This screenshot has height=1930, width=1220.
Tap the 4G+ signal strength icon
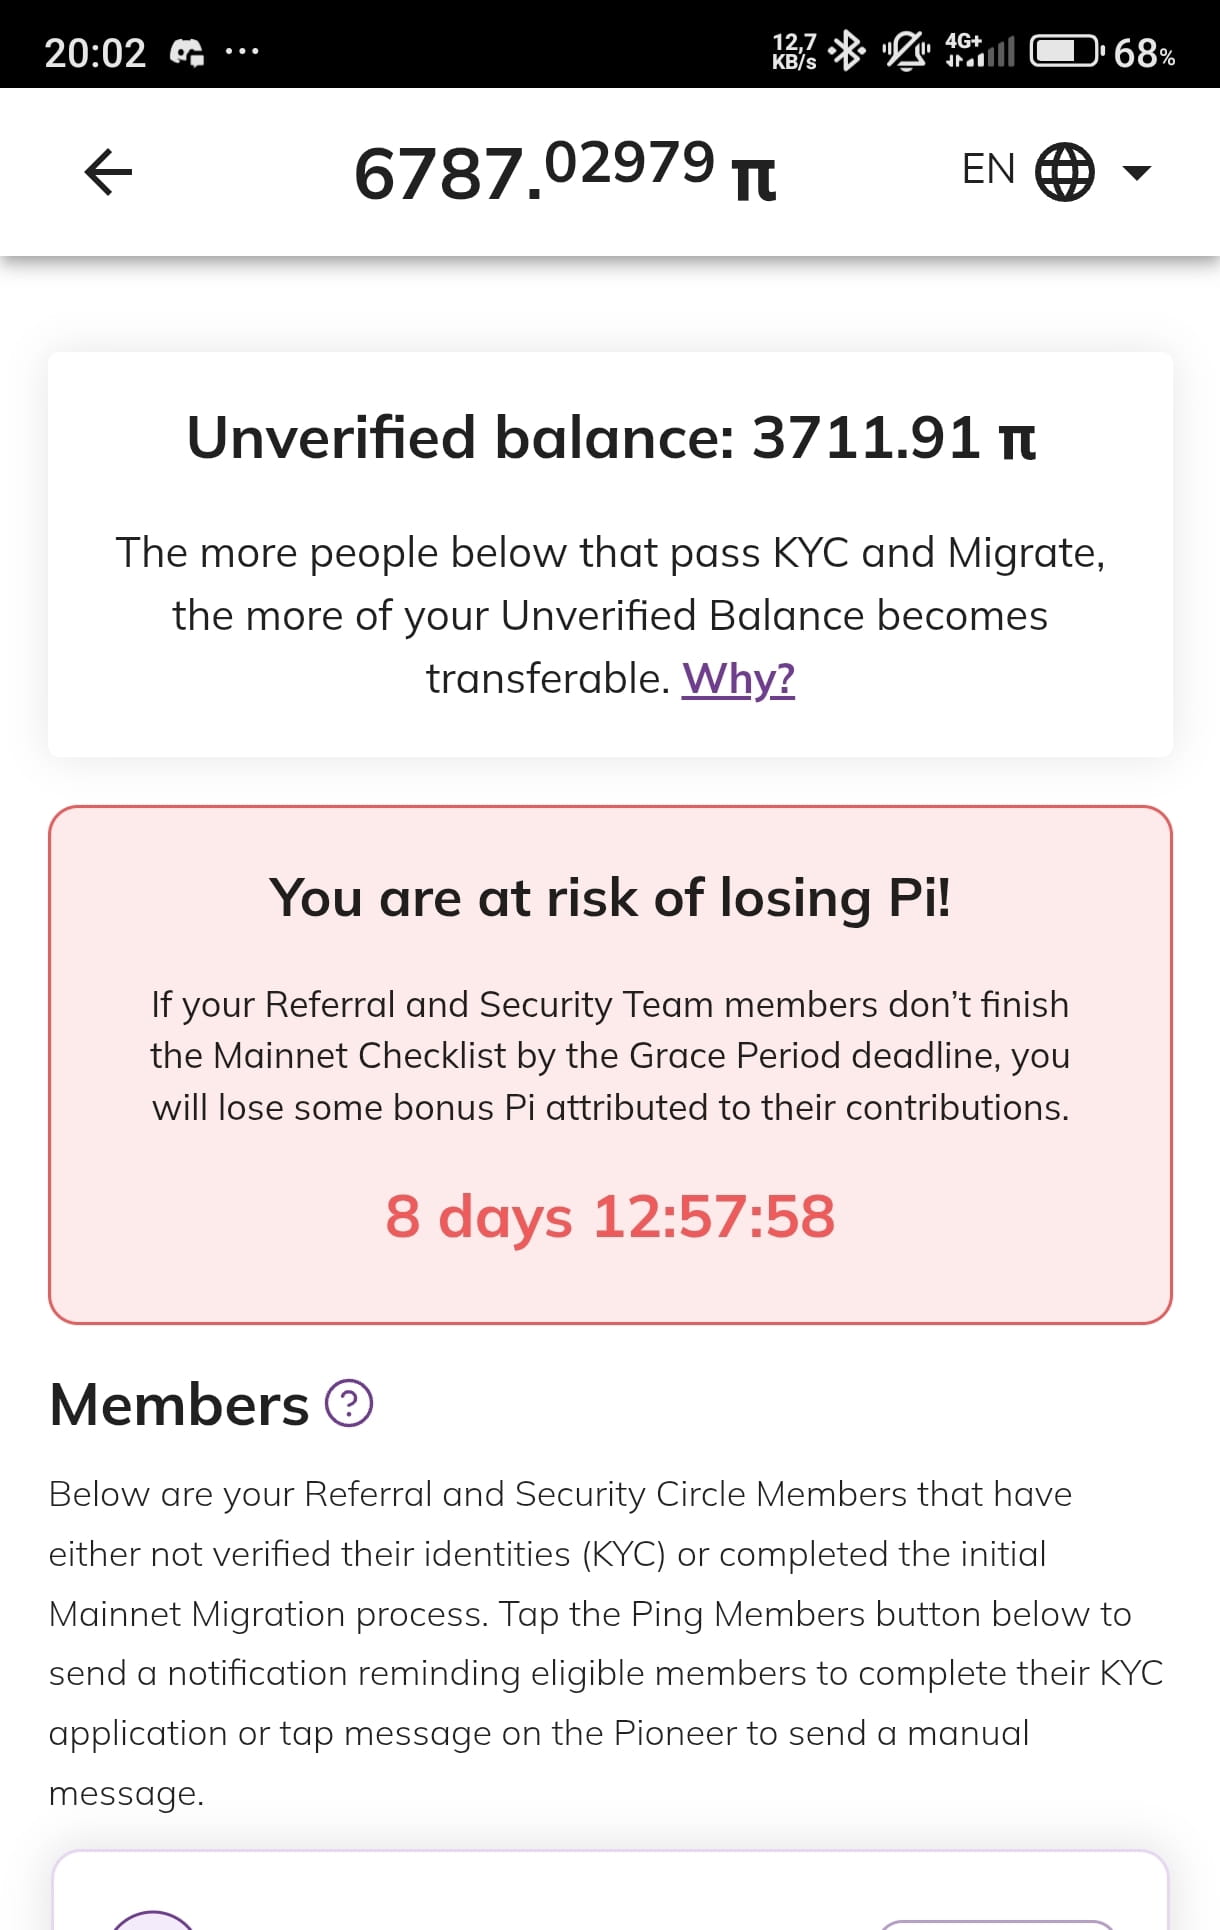[x=980, y=51]
